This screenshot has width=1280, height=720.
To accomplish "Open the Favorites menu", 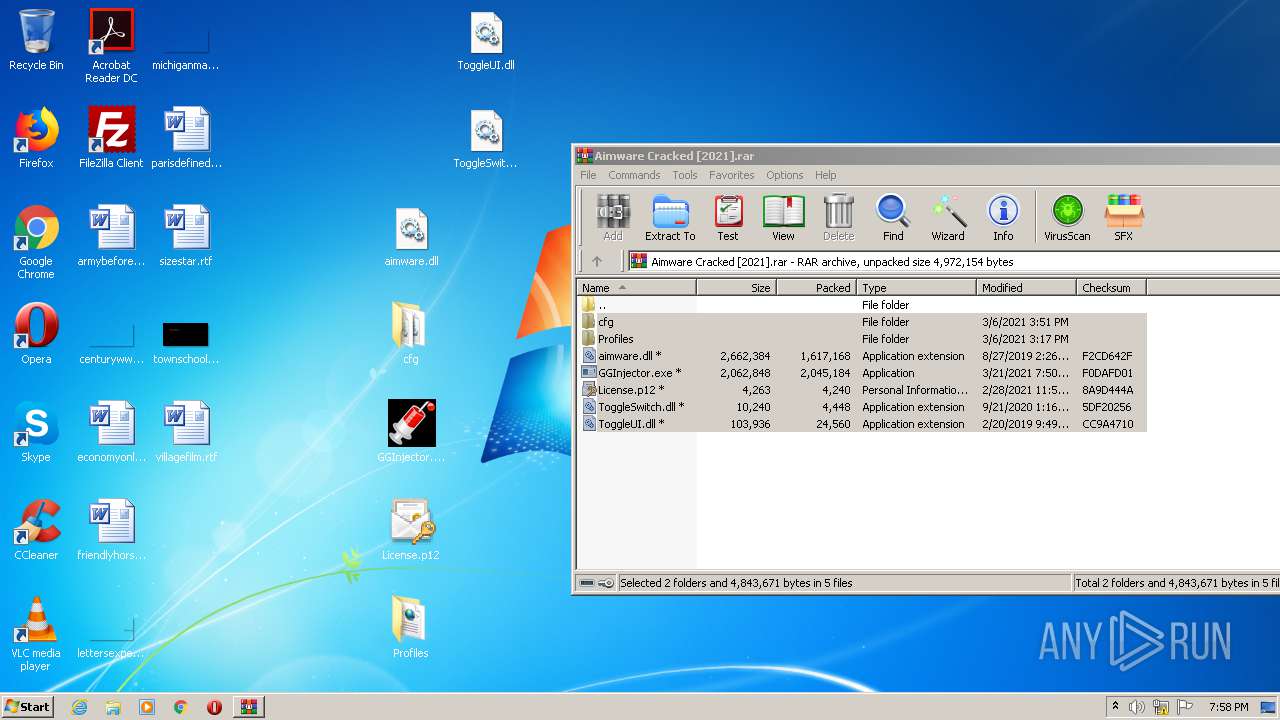I will click(x=731, y=175).
